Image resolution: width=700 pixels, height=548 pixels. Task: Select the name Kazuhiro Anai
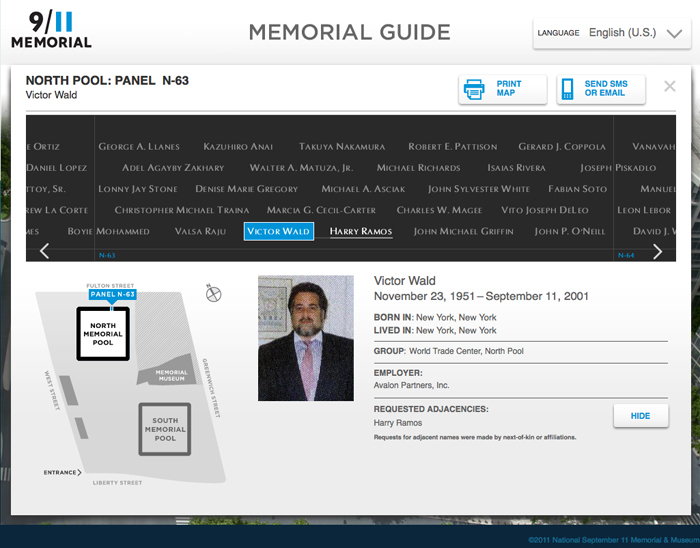238,146
